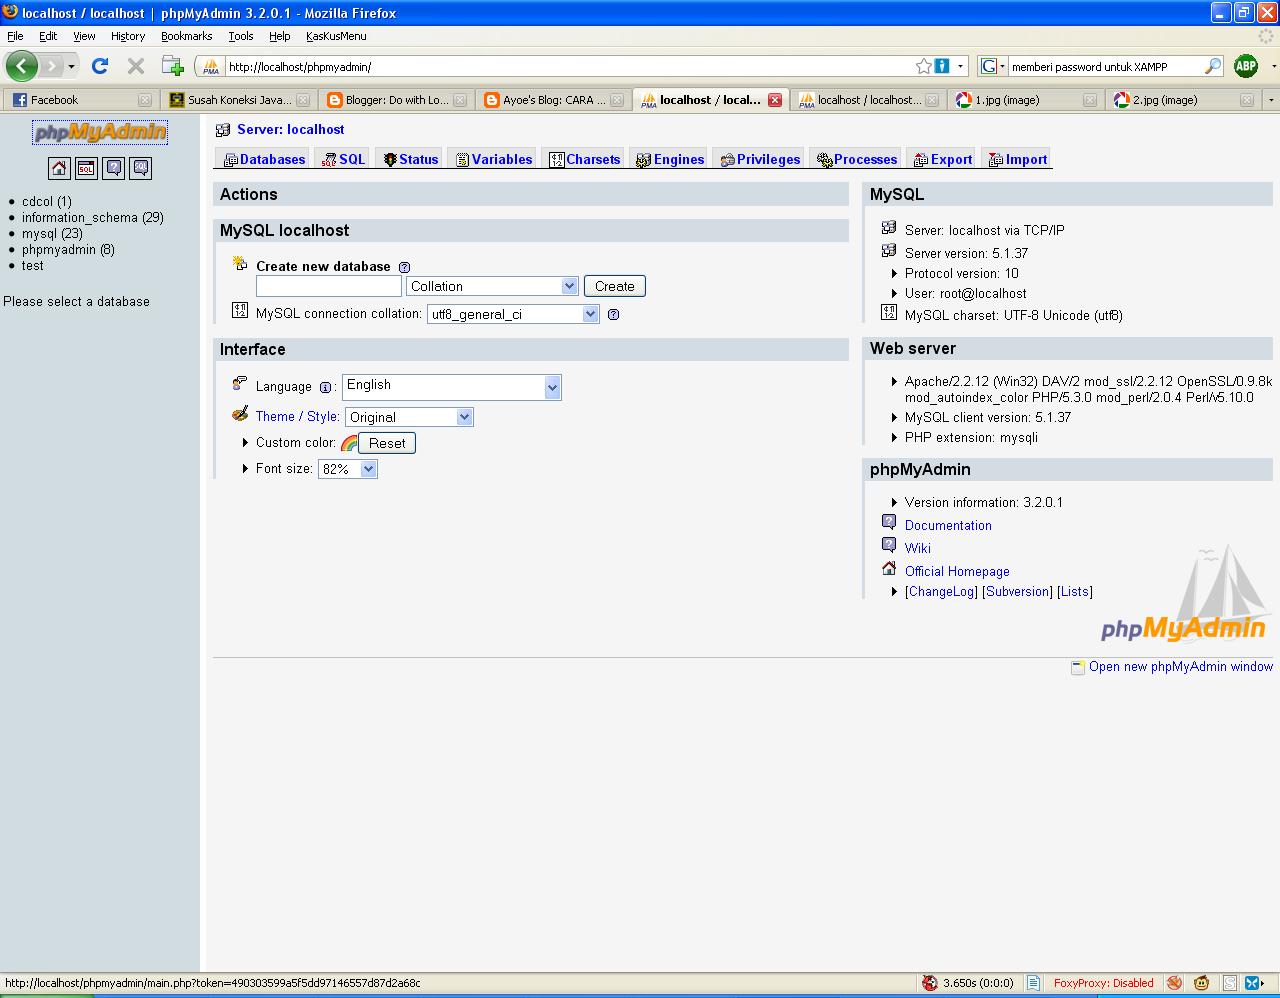Open the History menu
This screenshot has width=1280, height=998.
[x=128, y=36]
